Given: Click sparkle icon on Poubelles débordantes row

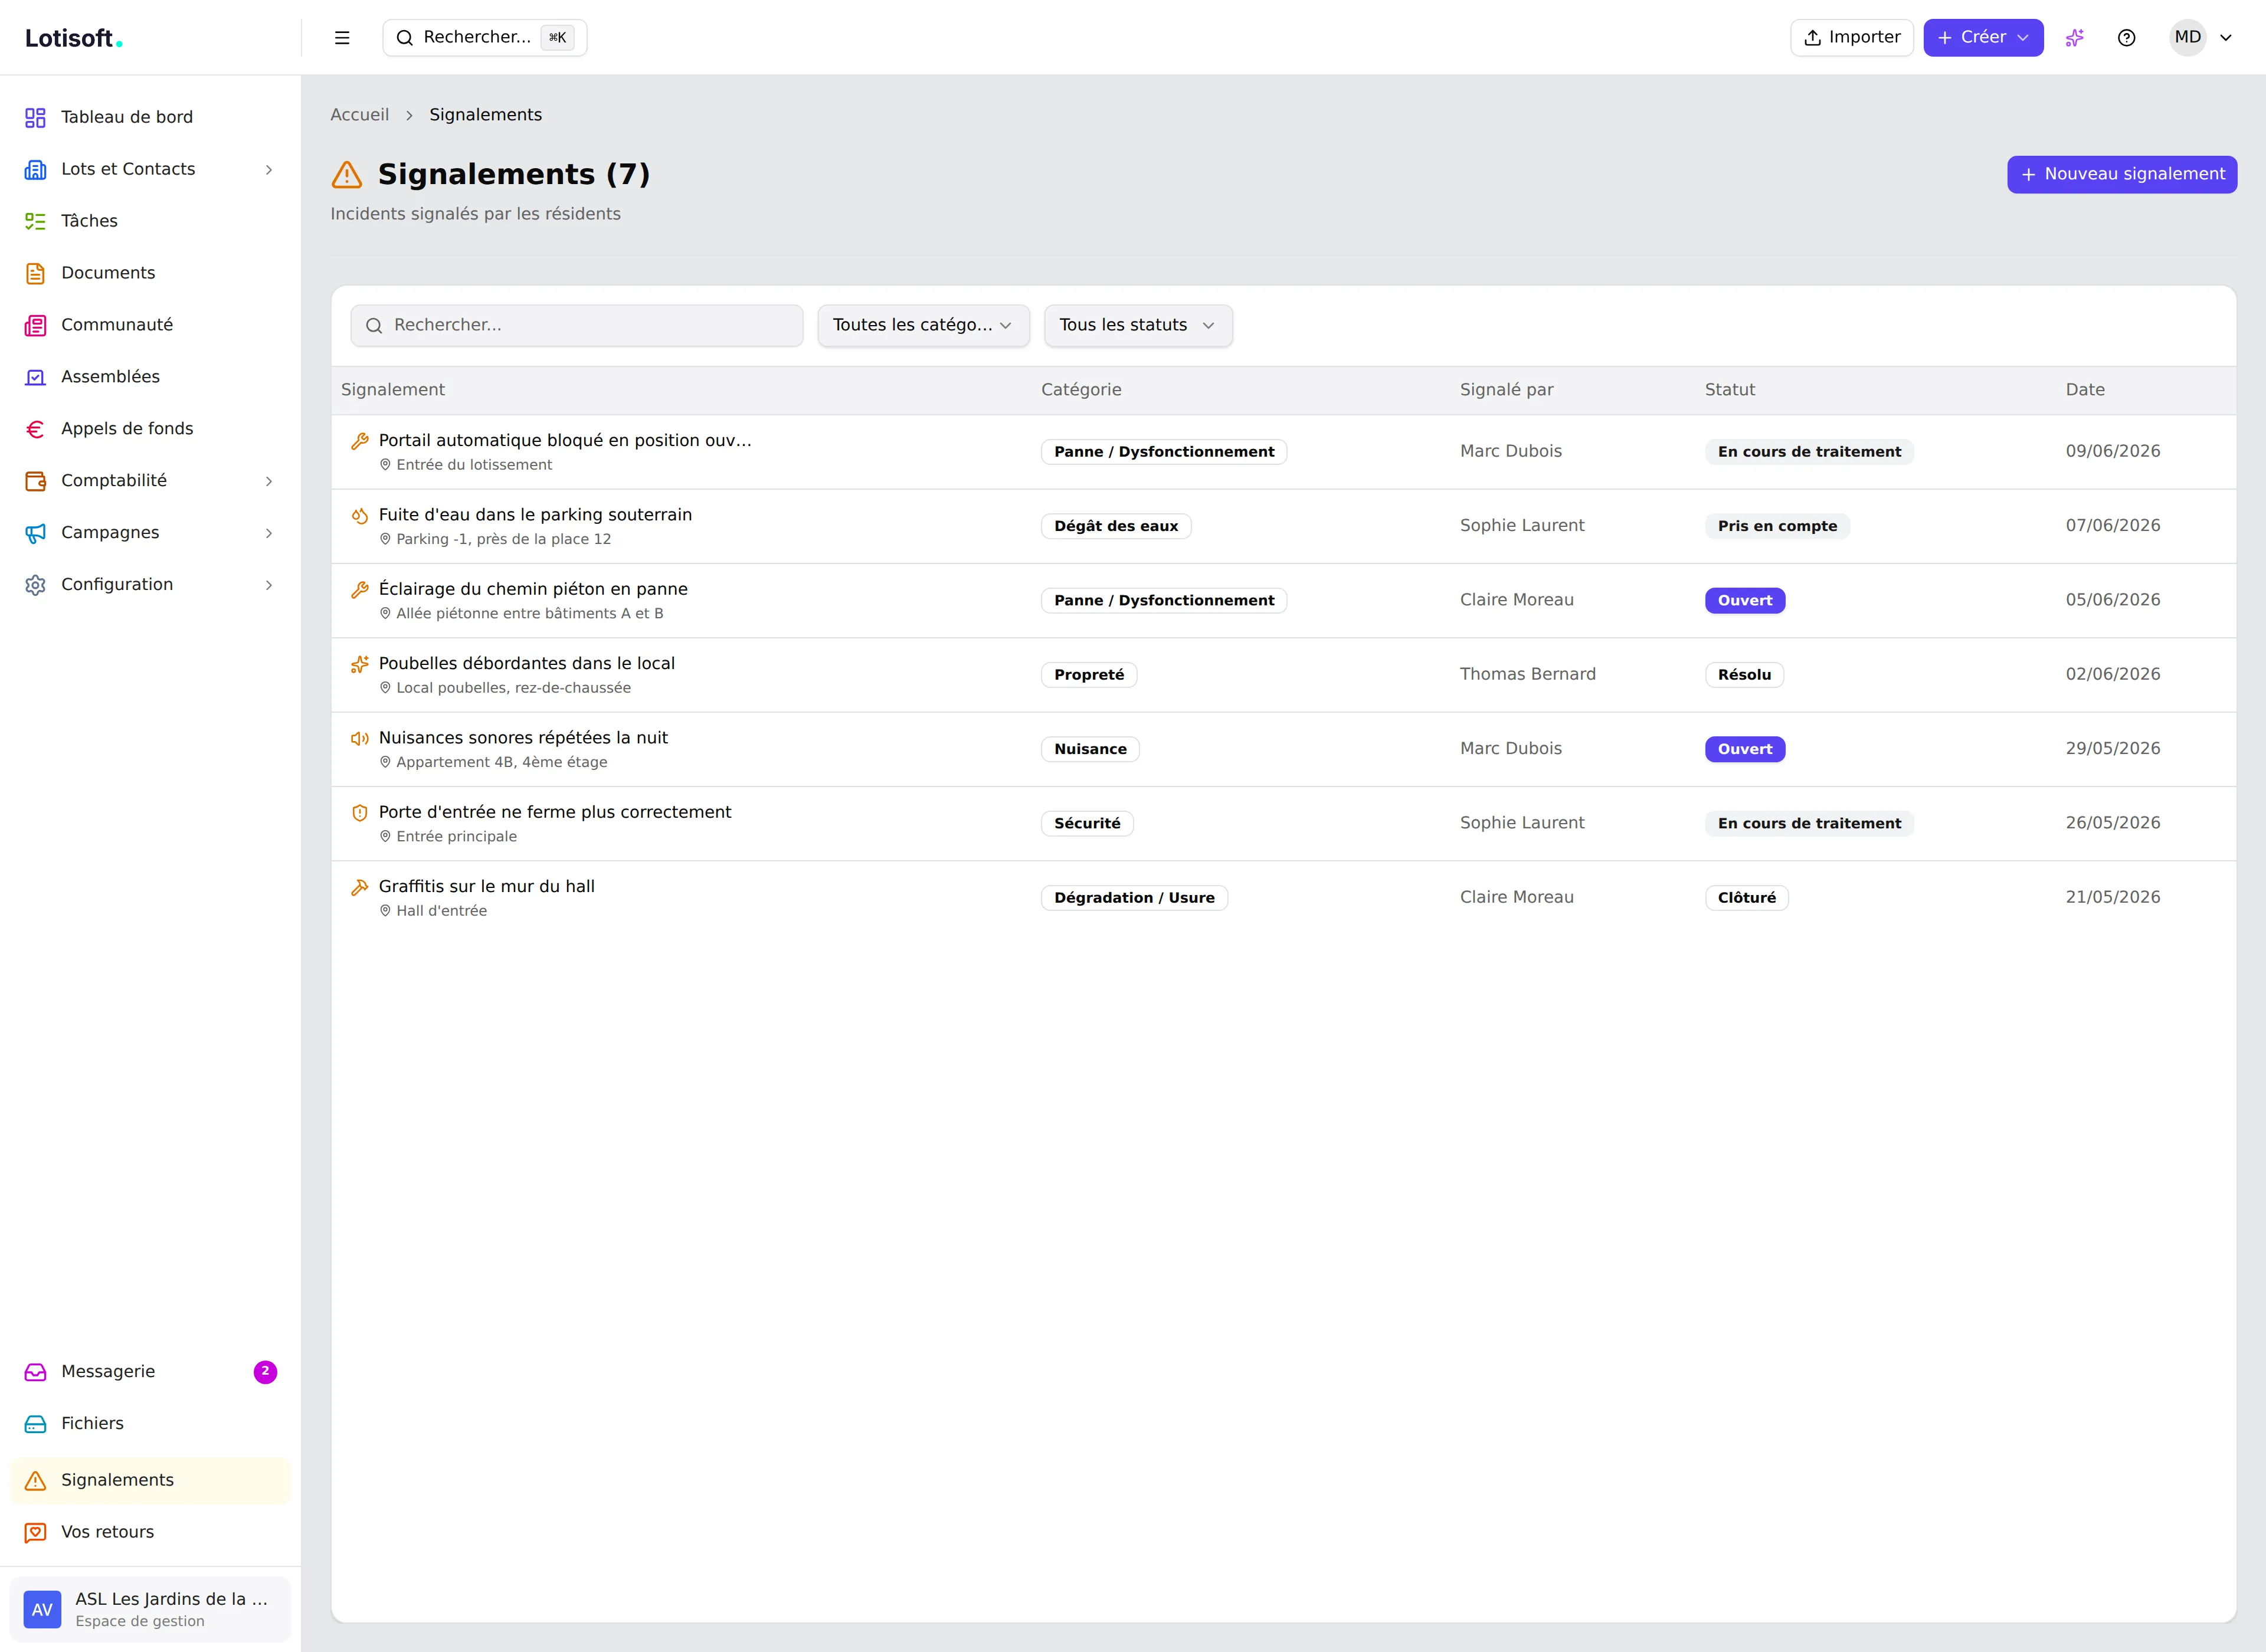Looking at the screenshot, I should 360,664.
